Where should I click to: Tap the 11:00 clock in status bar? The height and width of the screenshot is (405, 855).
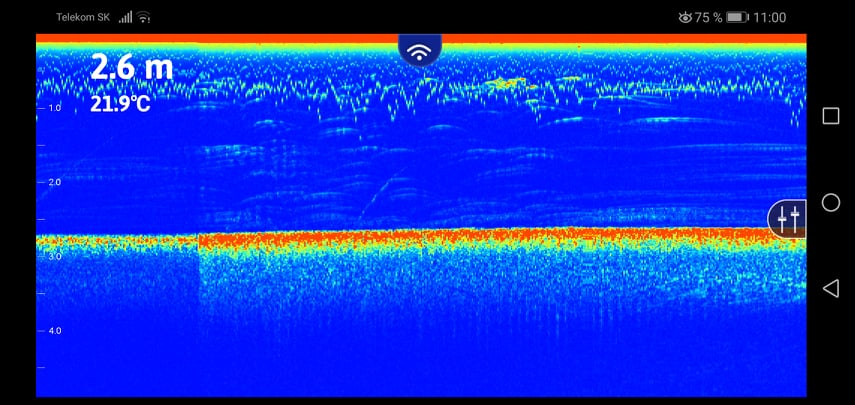coord(770,17)
